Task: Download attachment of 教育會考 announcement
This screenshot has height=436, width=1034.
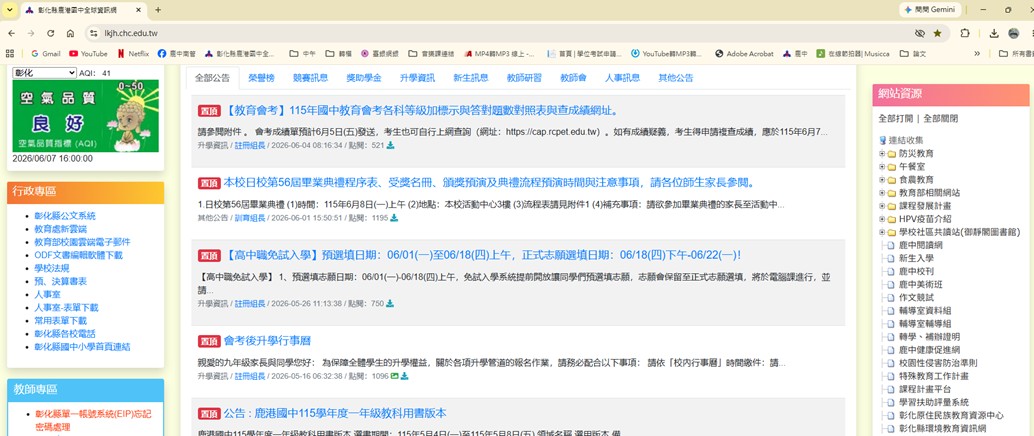Action: coord(391,145)
